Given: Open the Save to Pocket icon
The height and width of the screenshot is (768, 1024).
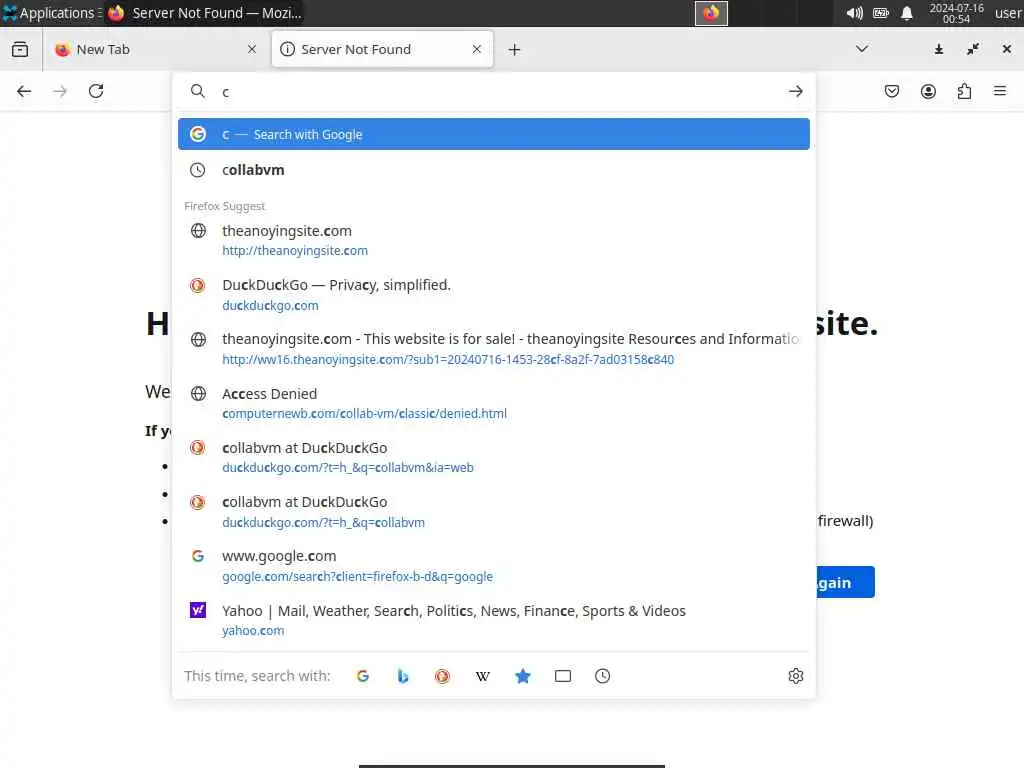Looking at the screenshot, I should 892,91.
